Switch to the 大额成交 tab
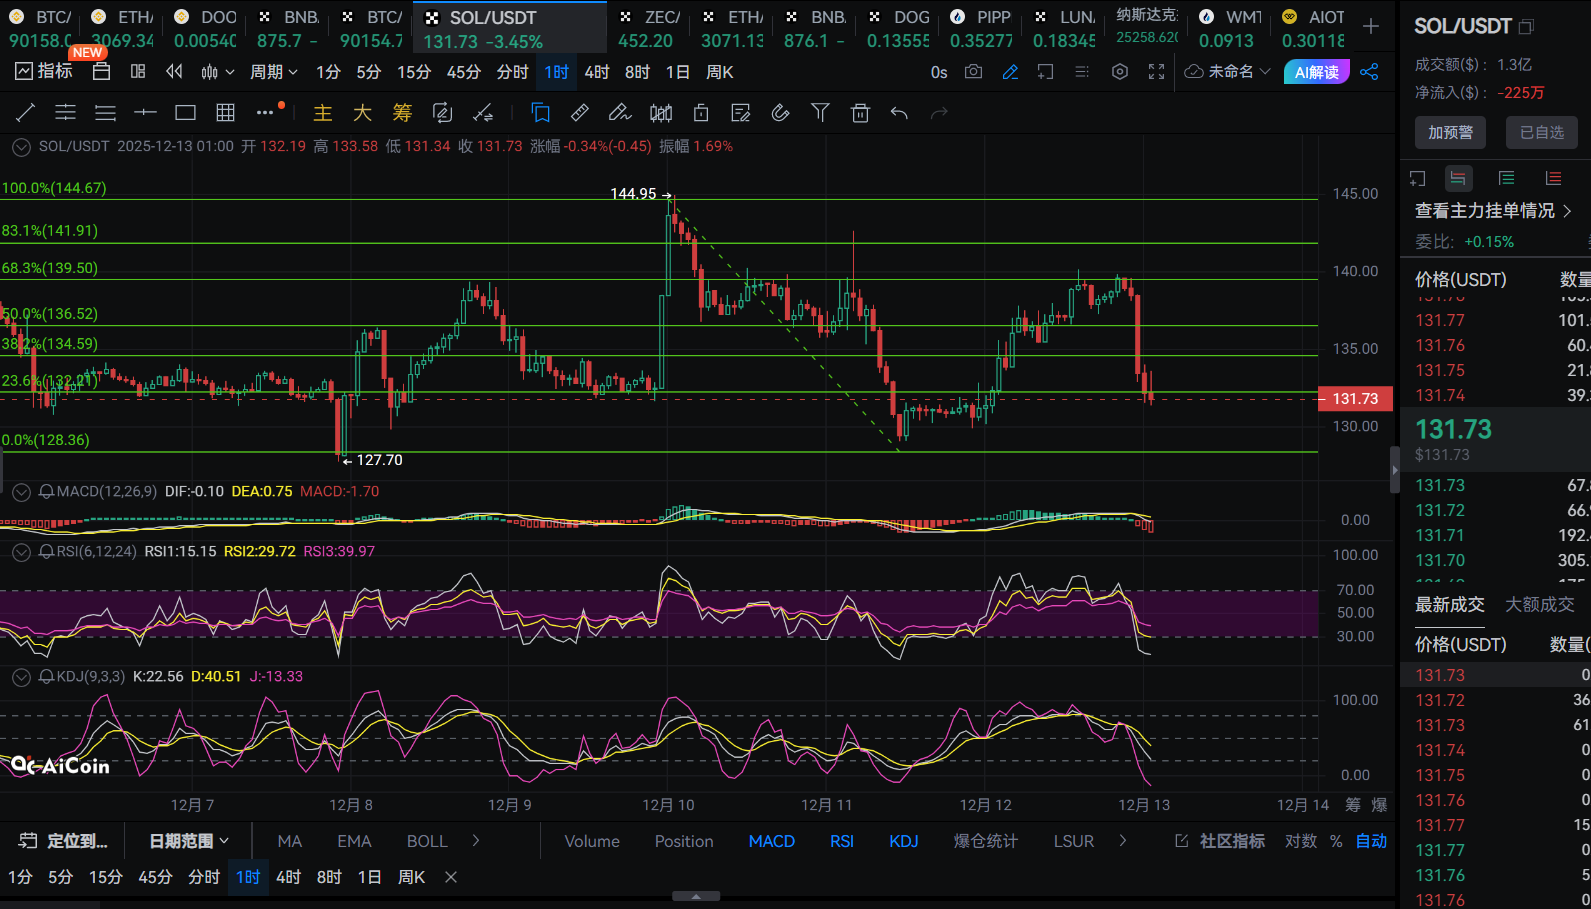 tap(1539, 604)
